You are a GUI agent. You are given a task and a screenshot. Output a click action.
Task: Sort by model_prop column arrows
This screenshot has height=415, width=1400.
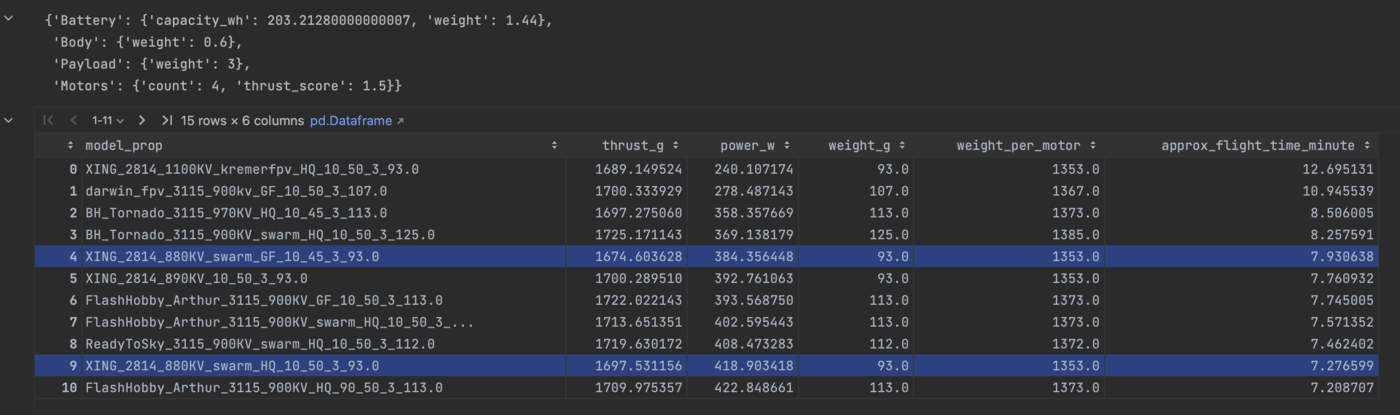pos(555,145)
